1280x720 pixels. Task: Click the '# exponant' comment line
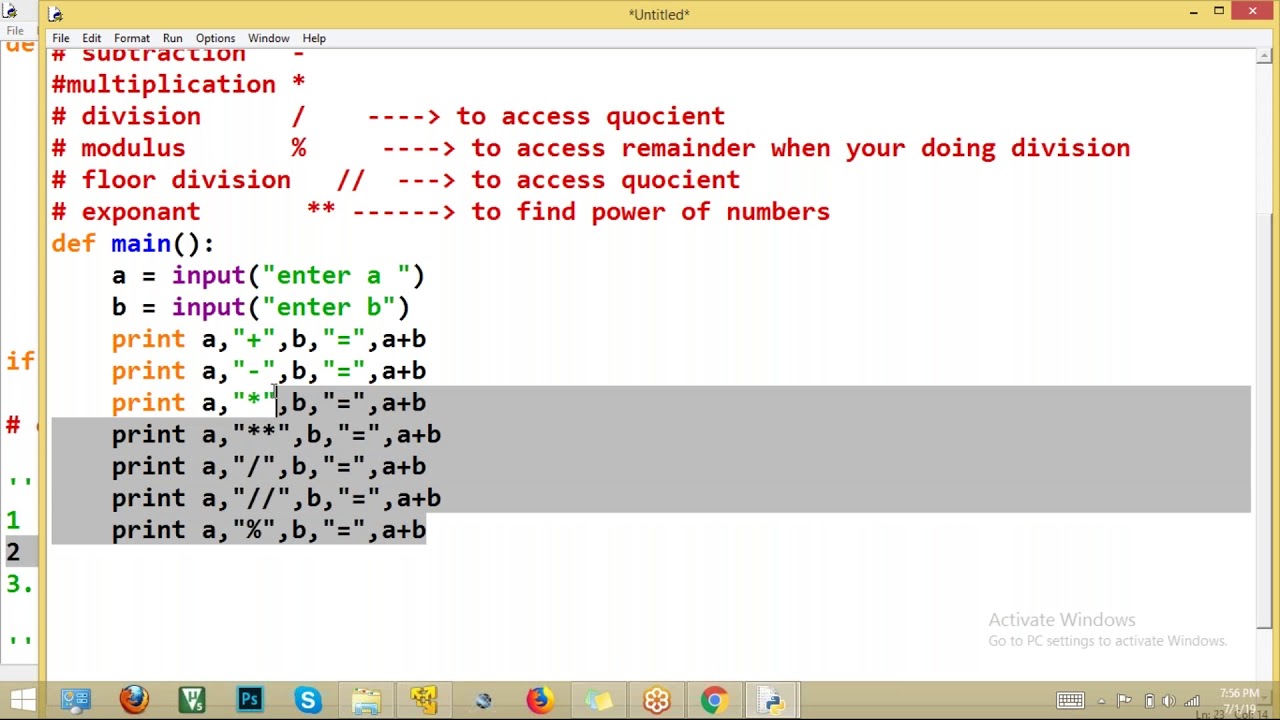tap(440, 213)
